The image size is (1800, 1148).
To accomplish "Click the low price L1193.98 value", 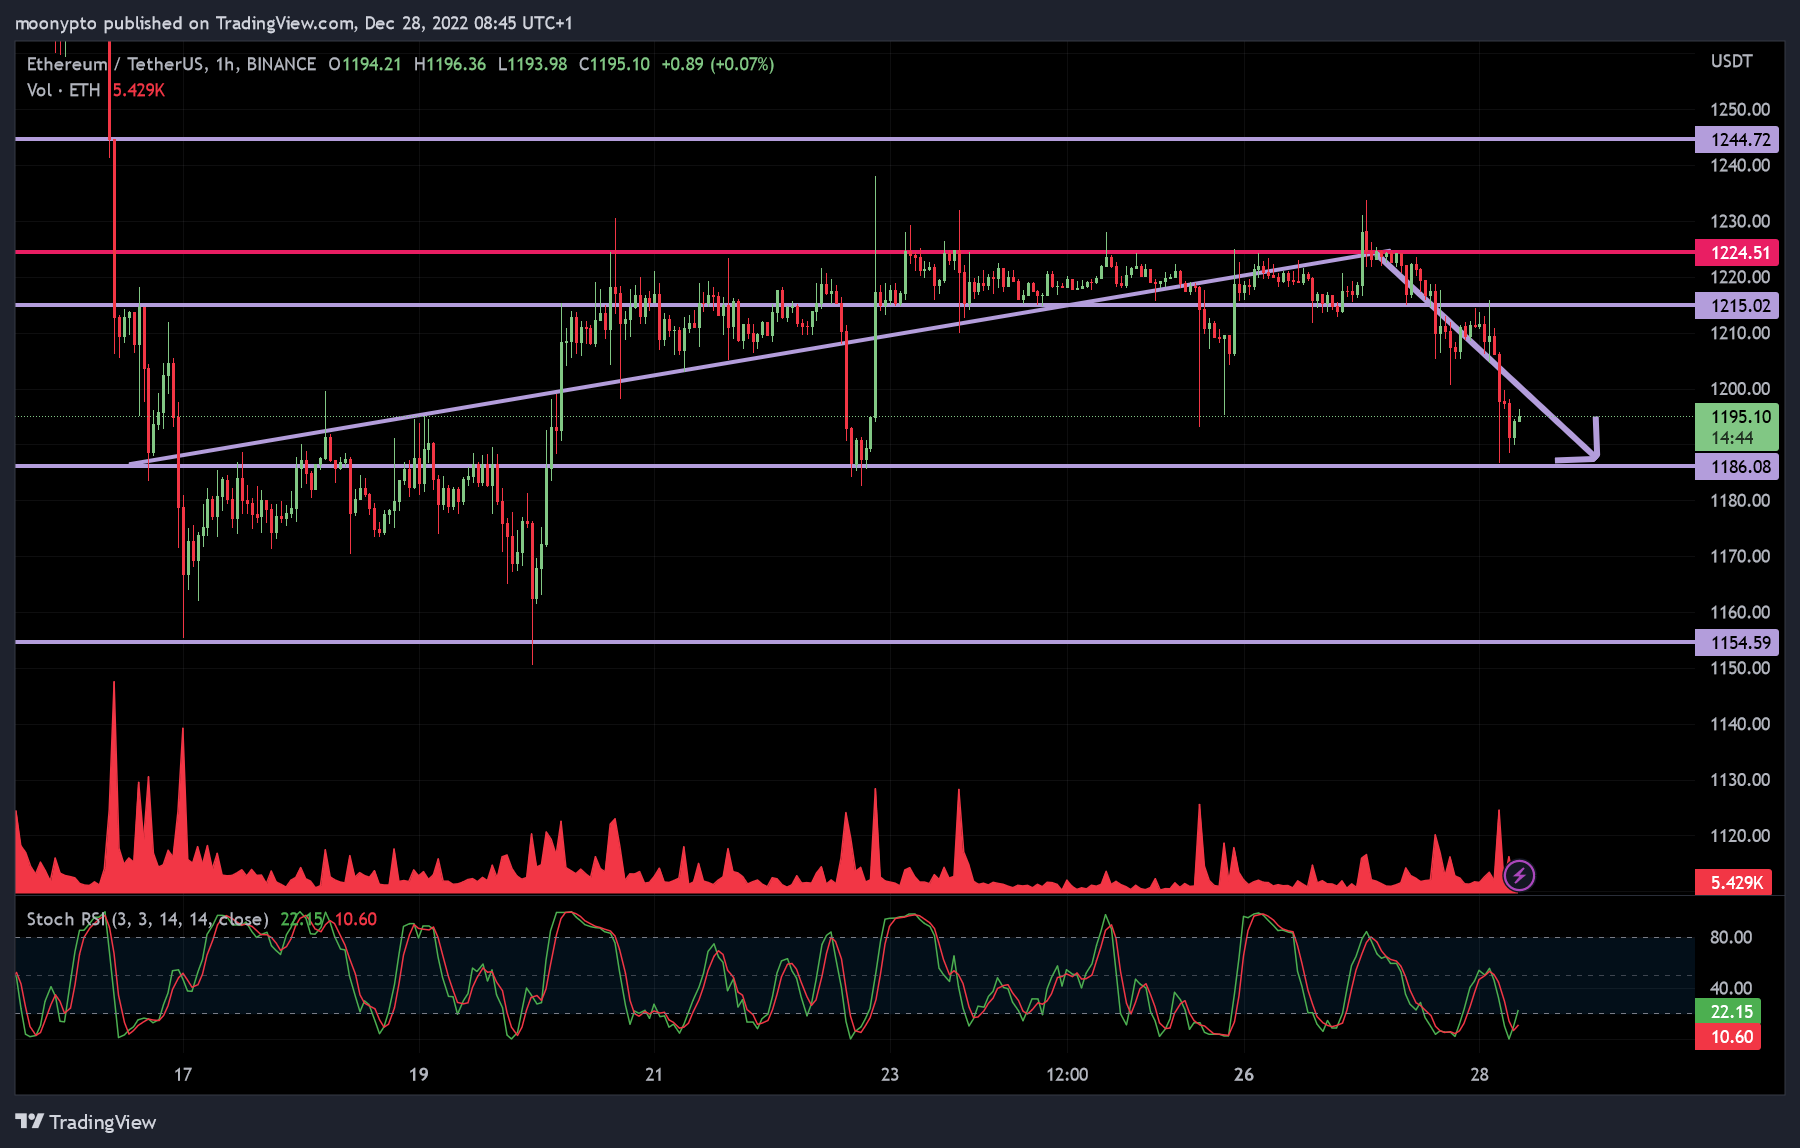I will [533, 64].
